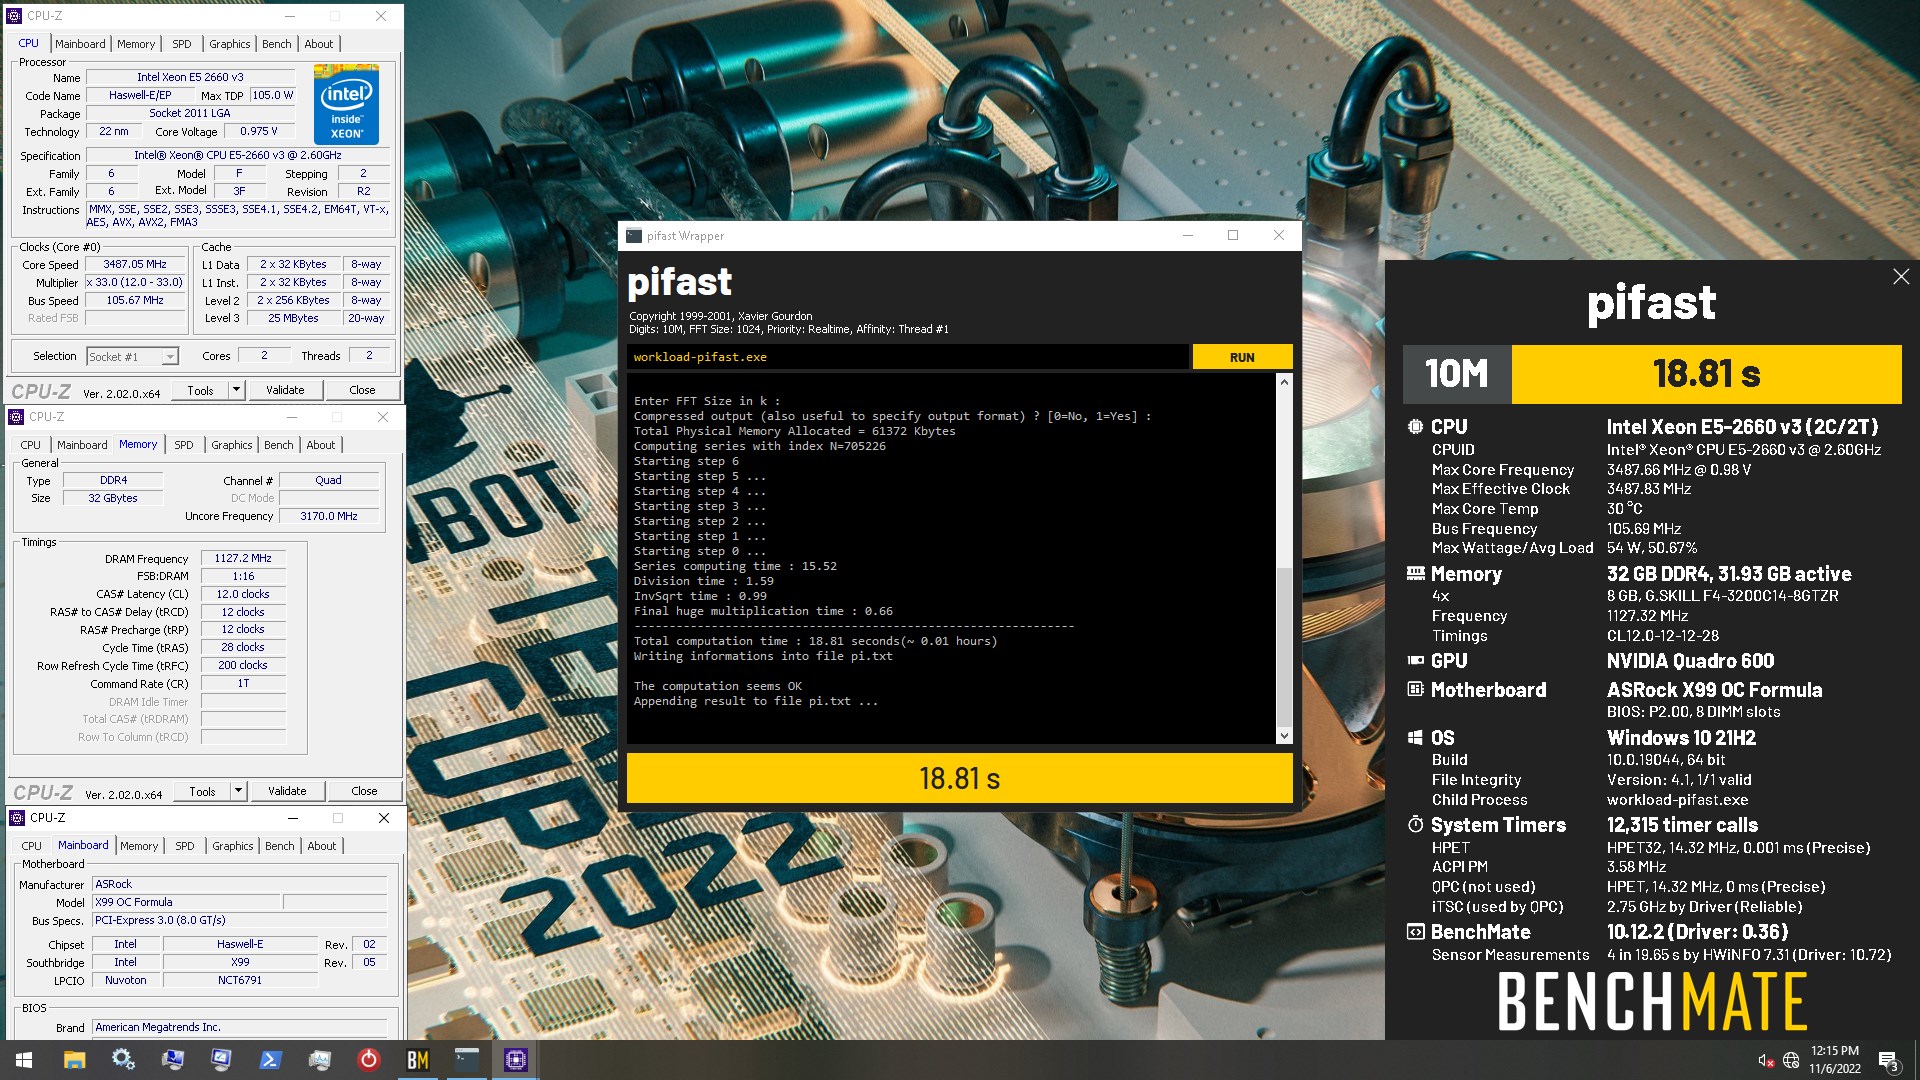Click Close button in the Memory CPU-Z window

pos(364,791)
